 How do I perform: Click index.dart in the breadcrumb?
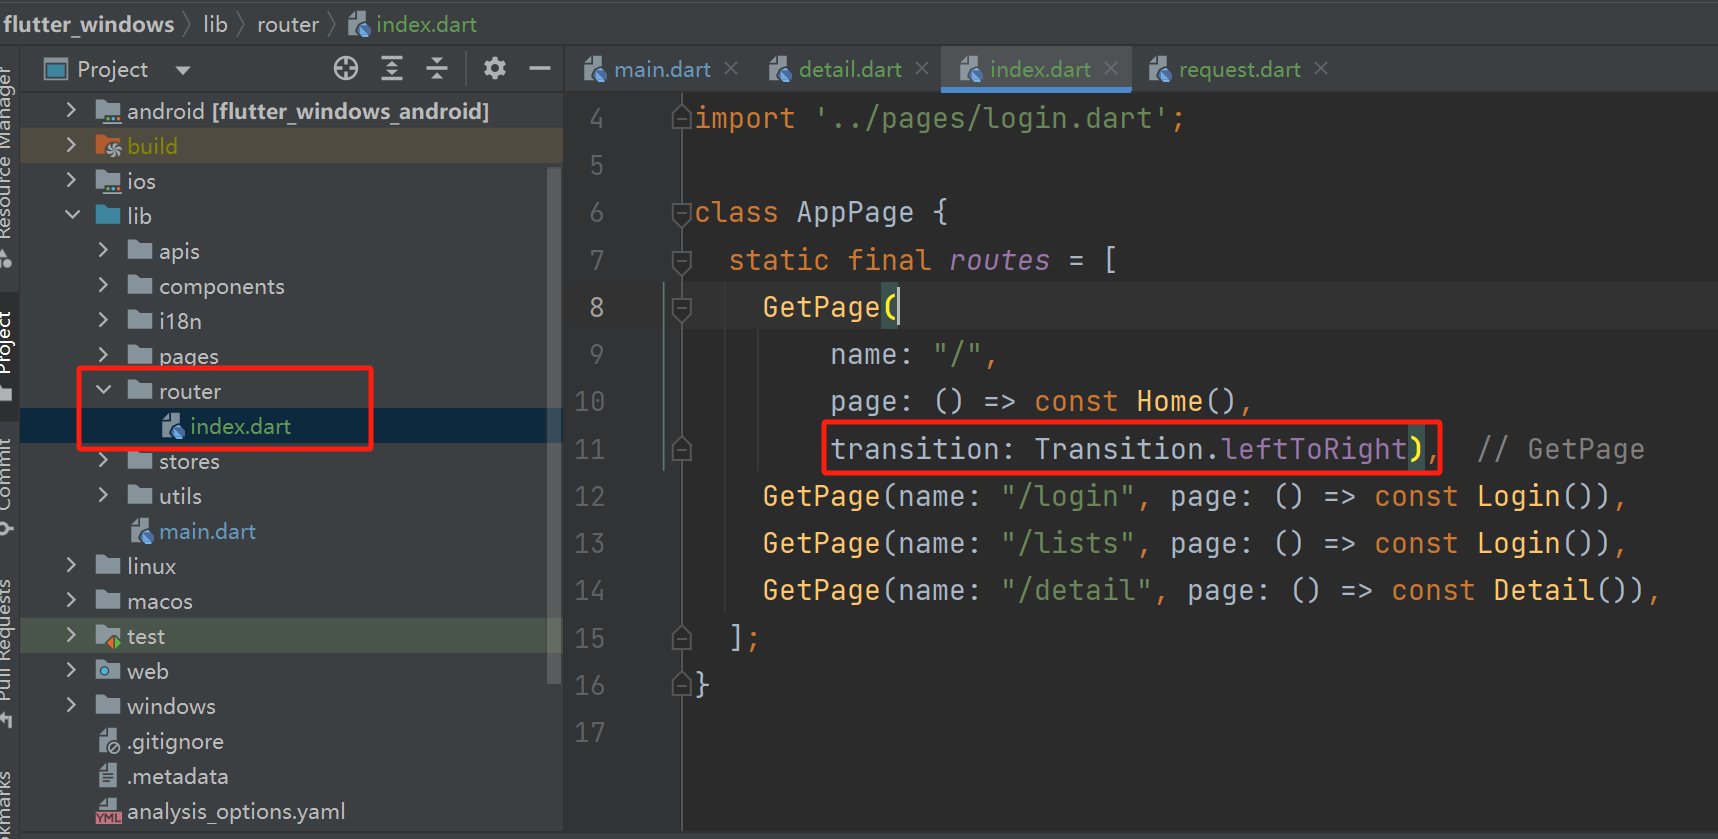(x=426, y=24)
